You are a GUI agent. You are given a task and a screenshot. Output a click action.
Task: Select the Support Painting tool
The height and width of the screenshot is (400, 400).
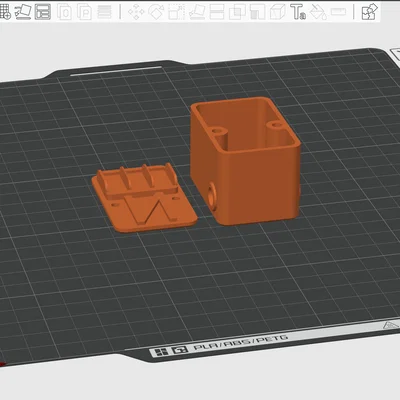click(257, 12)
